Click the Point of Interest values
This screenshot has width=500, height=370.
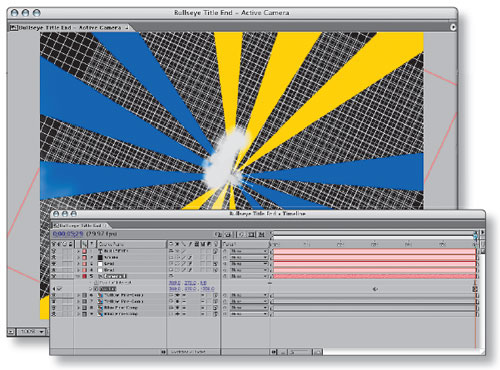188,283
